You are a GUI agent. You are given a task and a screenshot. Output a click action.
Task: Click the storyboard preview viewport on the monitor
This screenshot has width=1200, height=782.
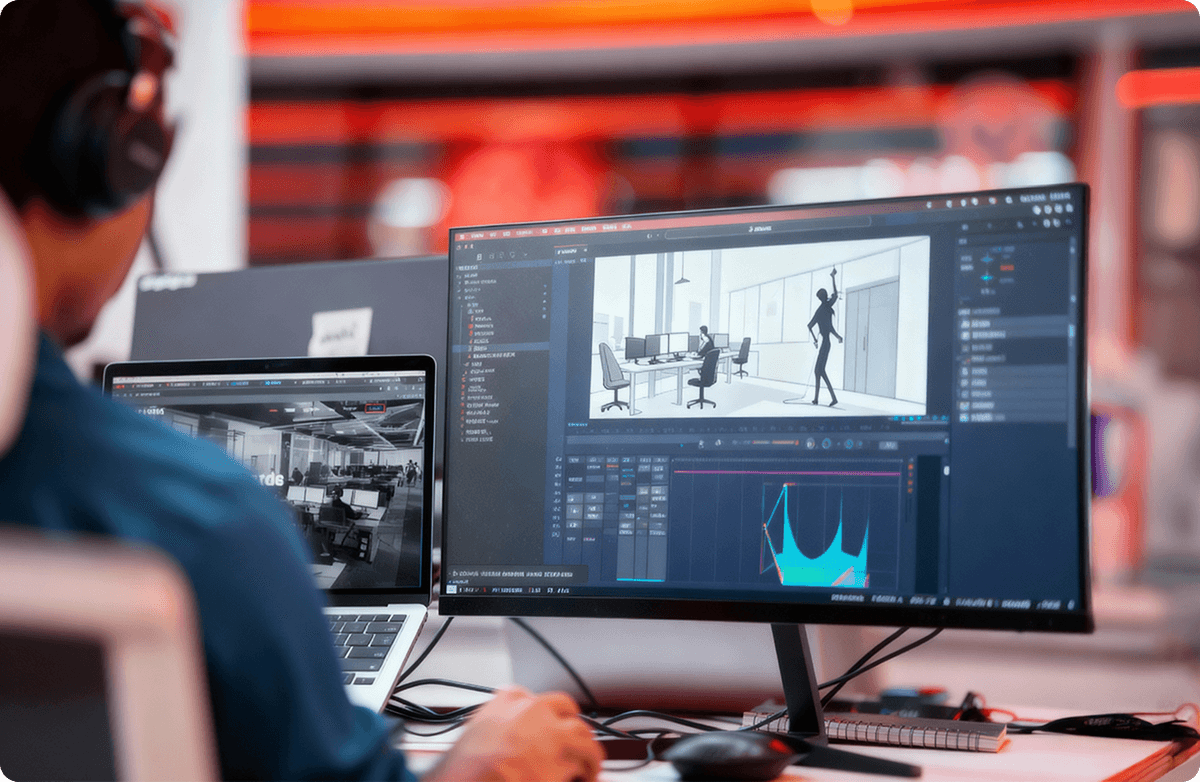[x=759, y=325]
